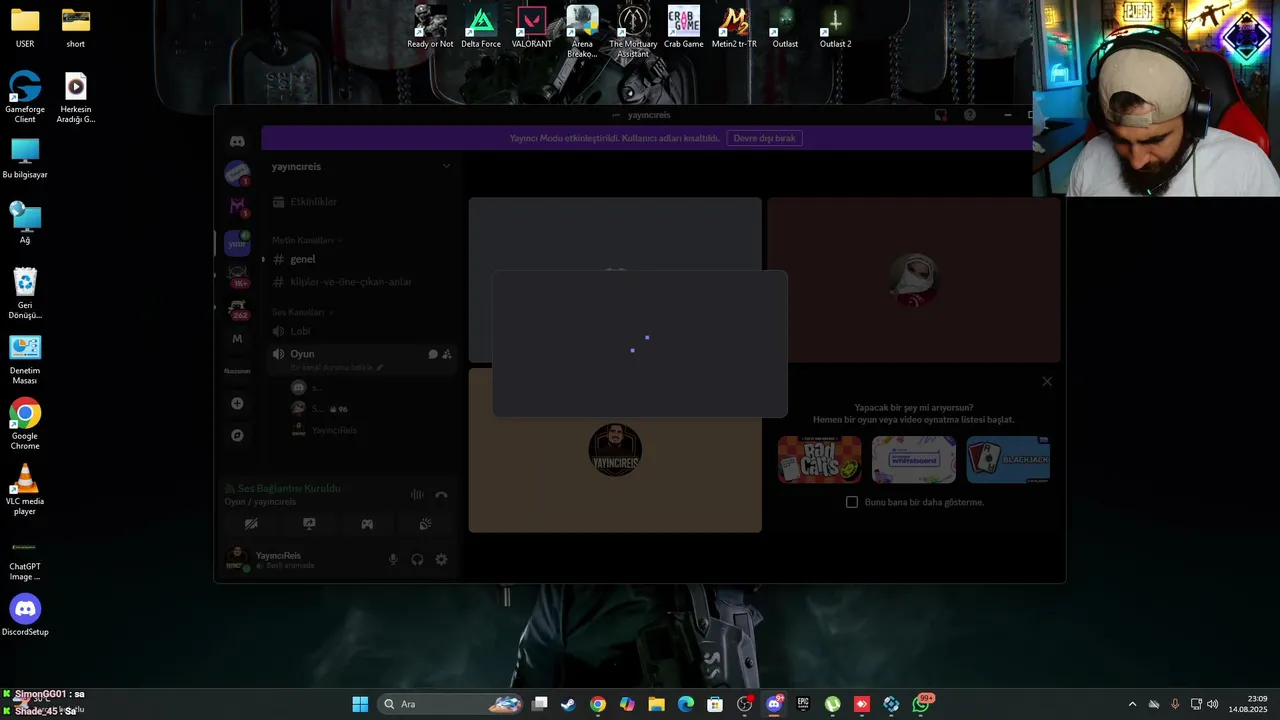1280x720 pixels.
Task: Open Discord inbox icon in title bar
Action: coord(941,115)
